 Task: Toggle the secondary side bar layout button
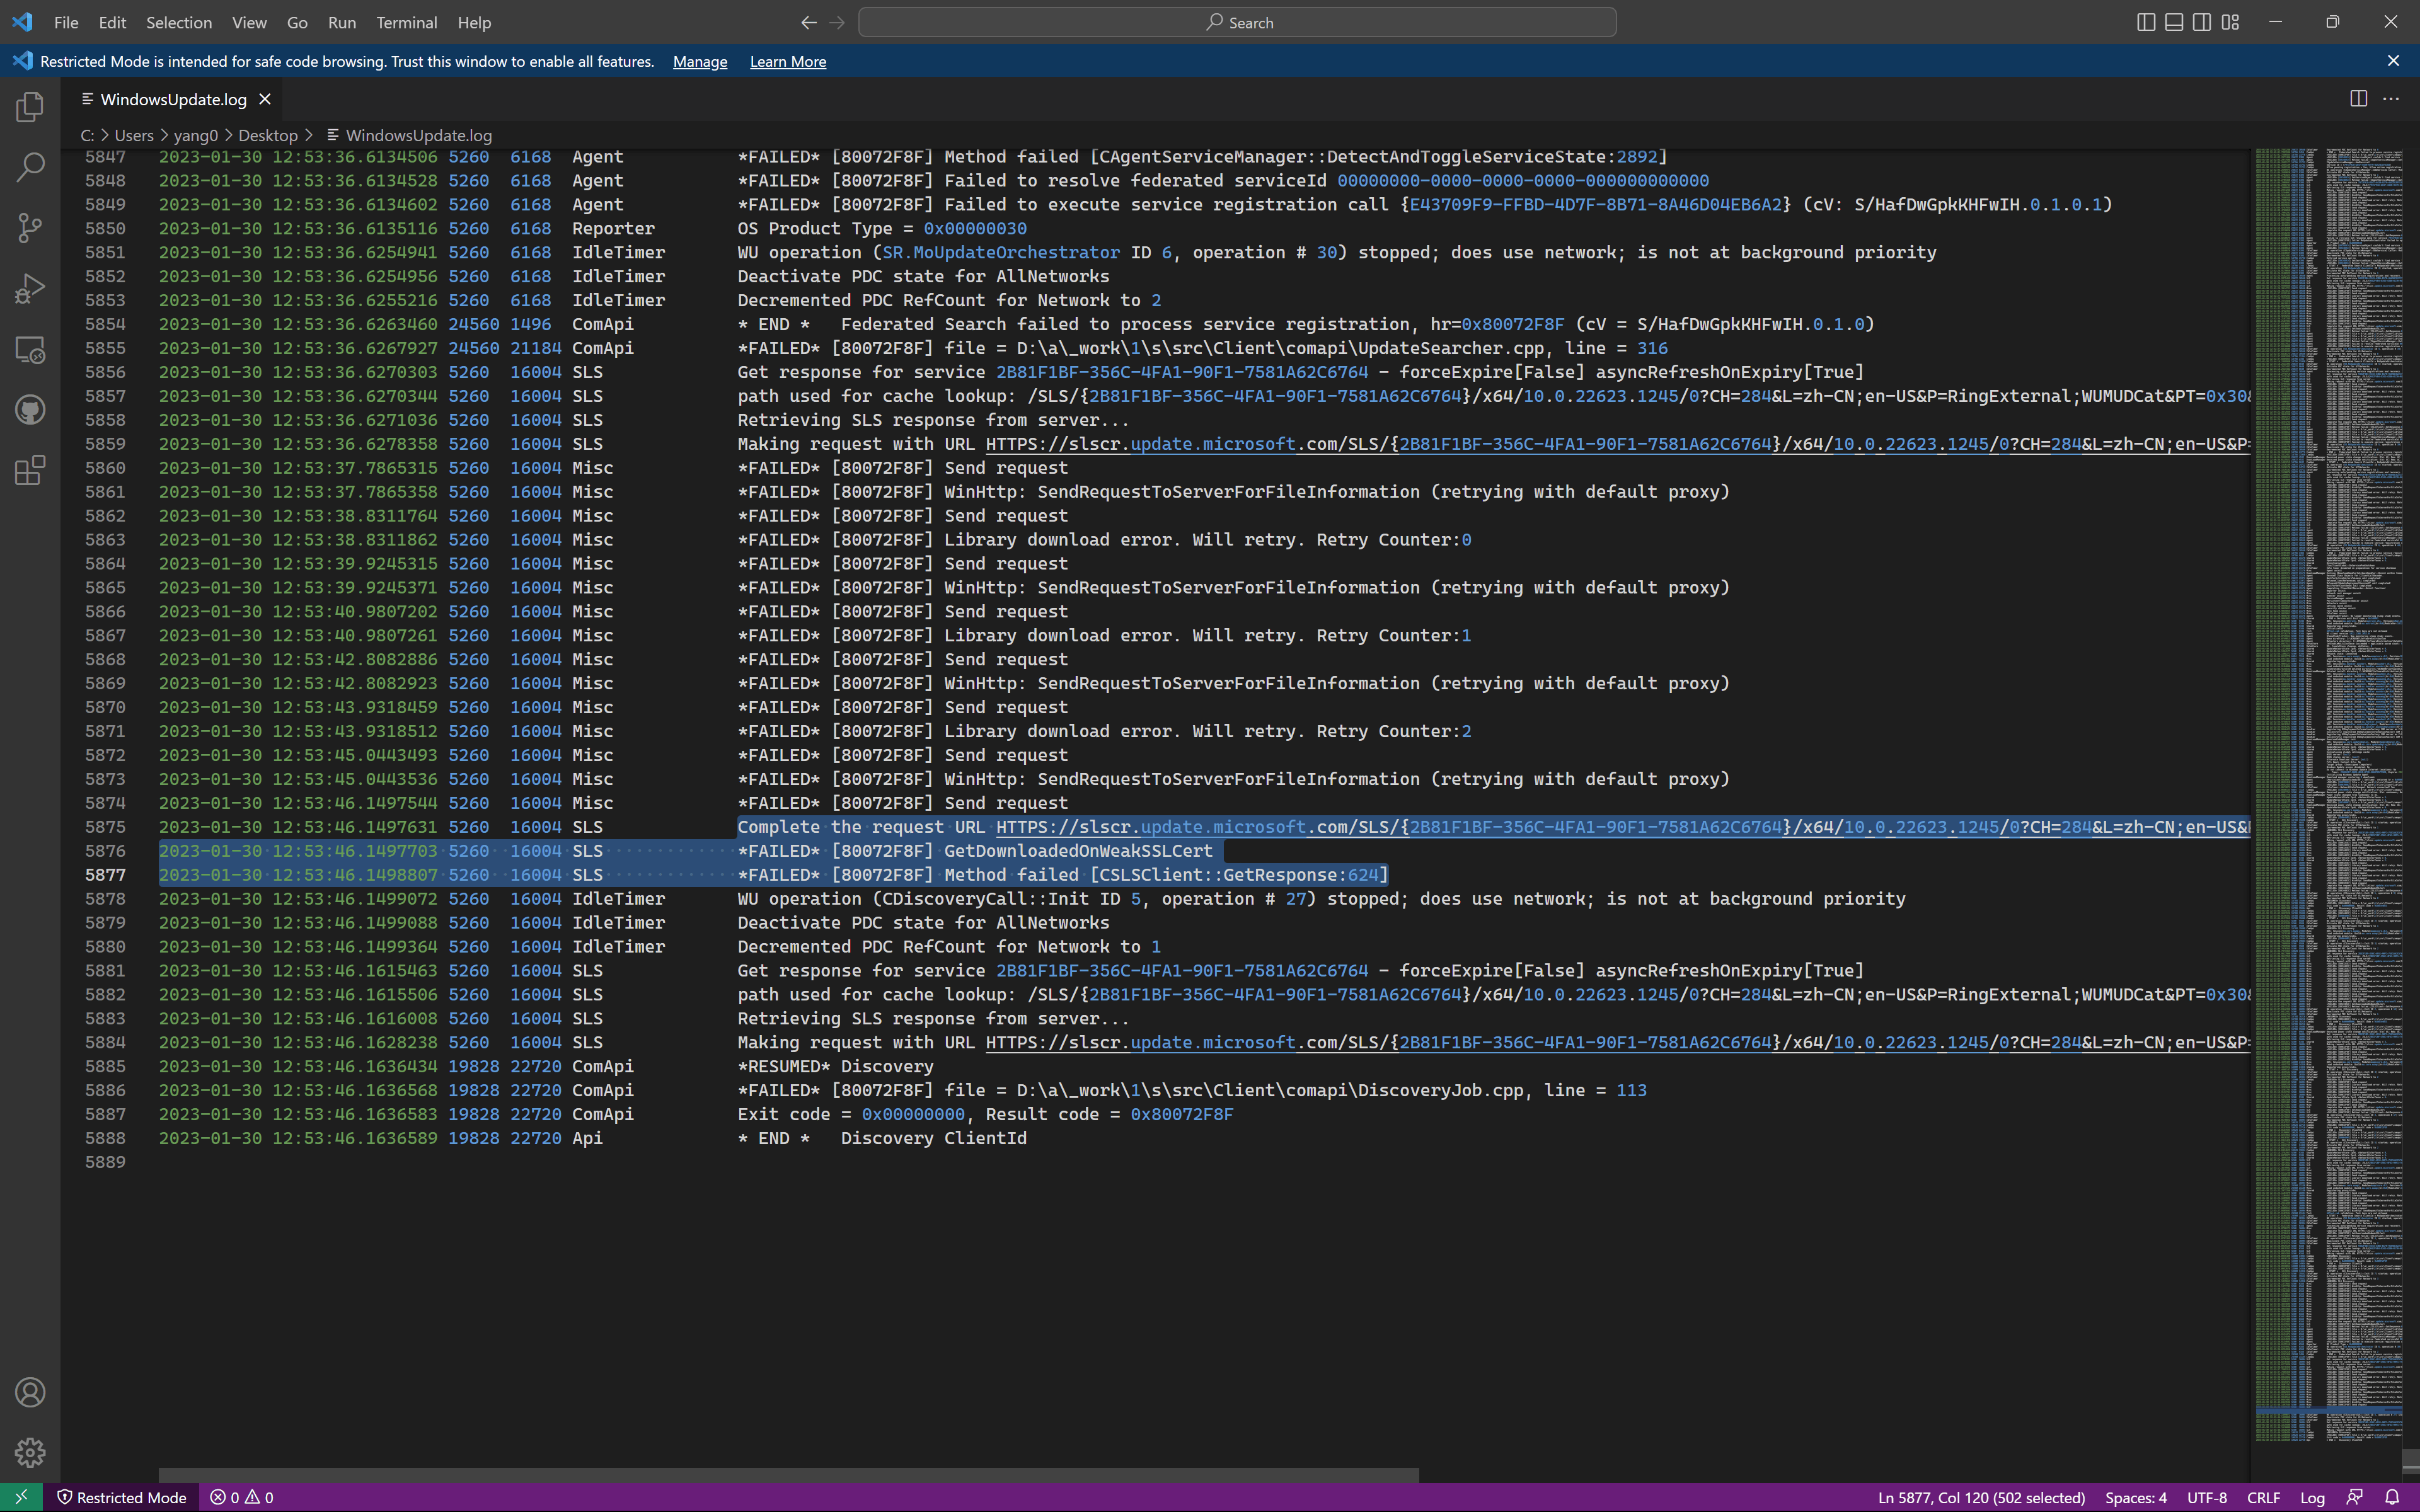coord(2201,22)
